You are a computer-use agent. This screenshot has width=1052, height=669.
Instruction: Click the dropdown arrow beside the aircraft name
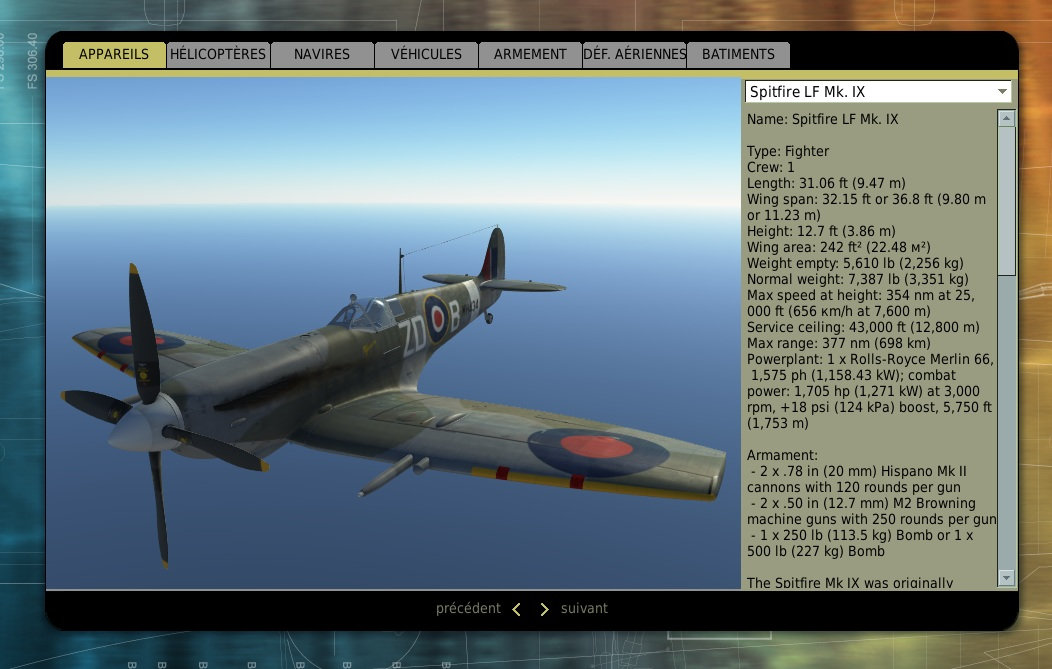click(x=1002, y=92)
